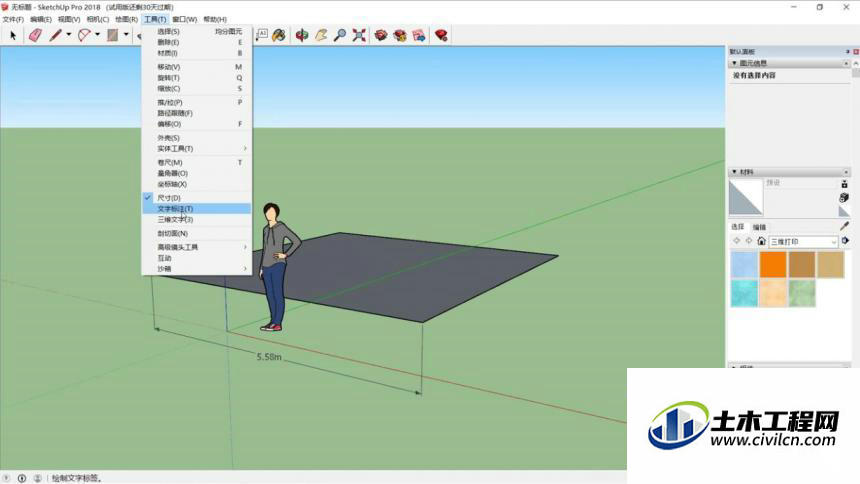The image size is (860, 484).
Task: Click the Send to LayOut icon
Action: (419, 36)
